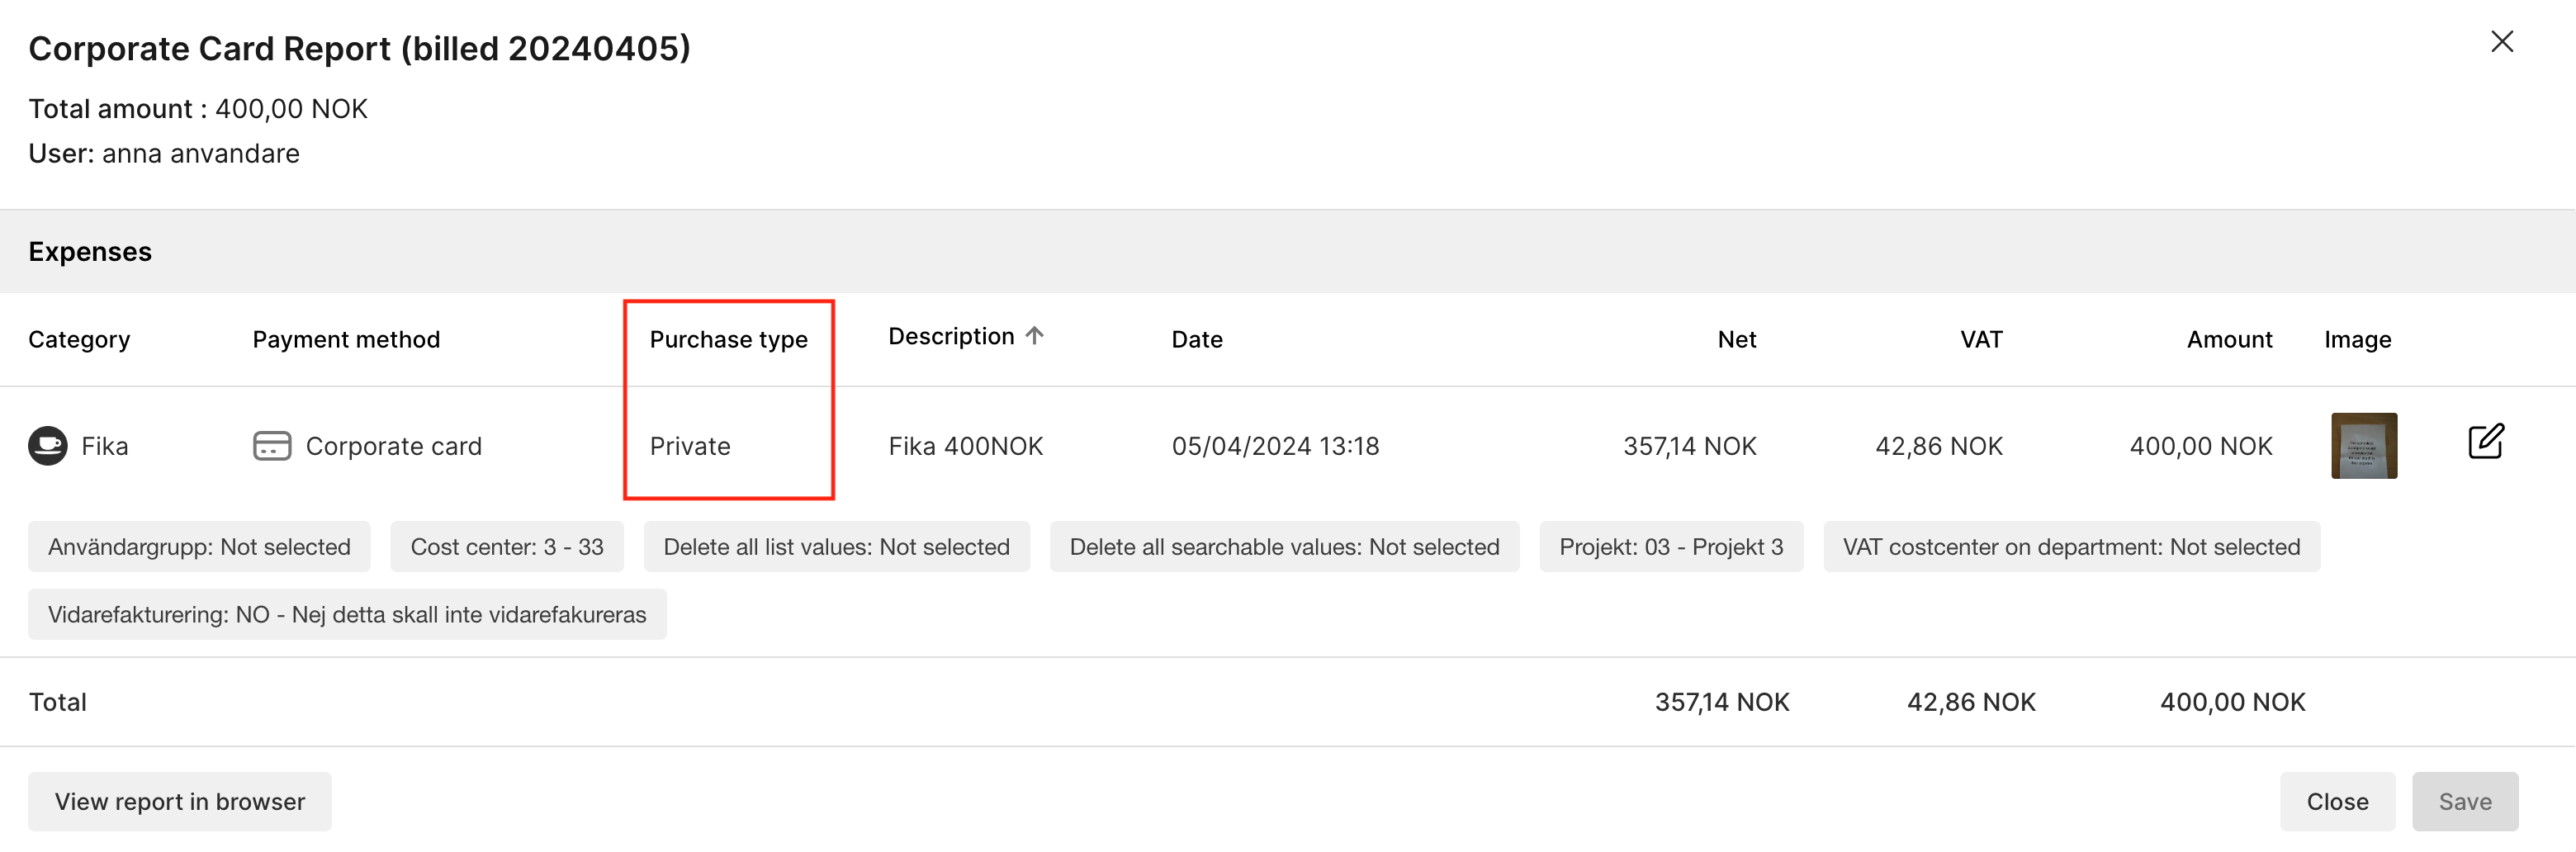Screen dimensions: 2576x852
Task: Click the Close button
Action: click(x=2337, y=802)
